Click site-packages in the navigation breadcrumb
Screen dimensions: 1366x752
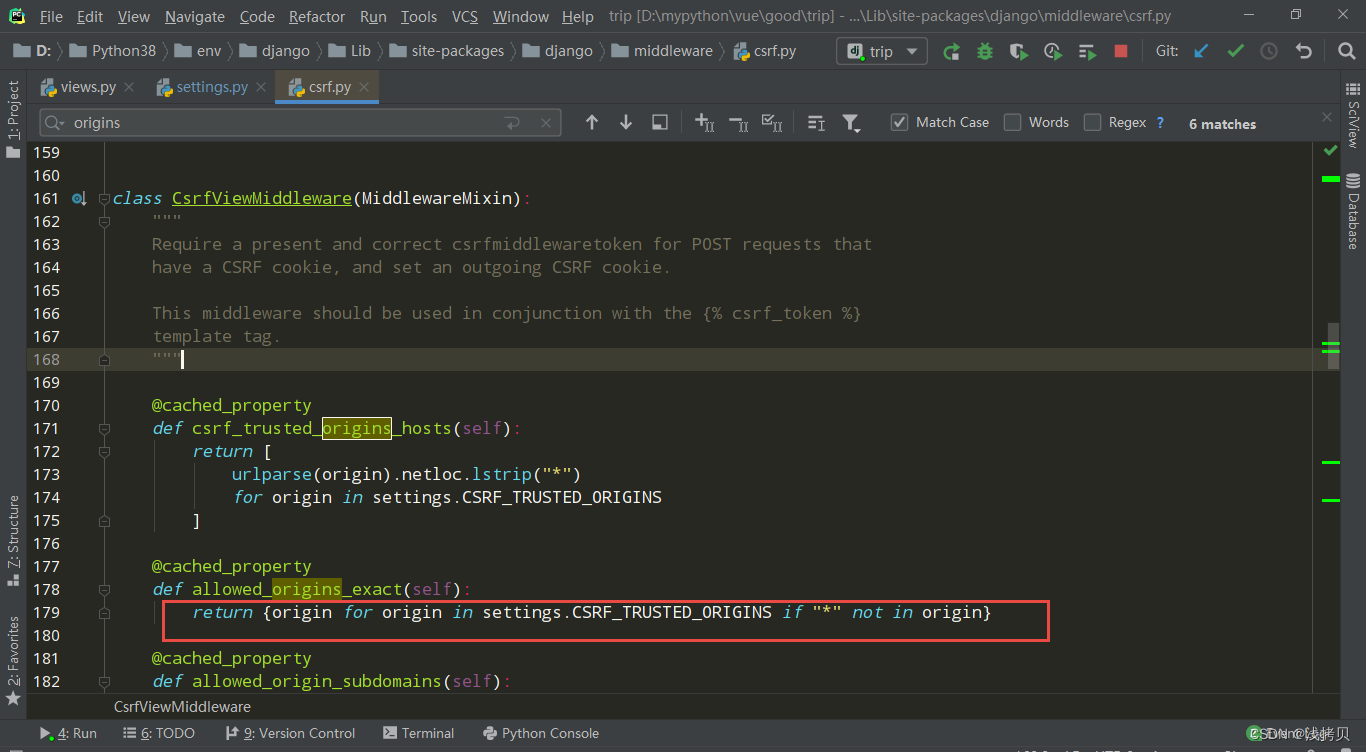point(446,51)
